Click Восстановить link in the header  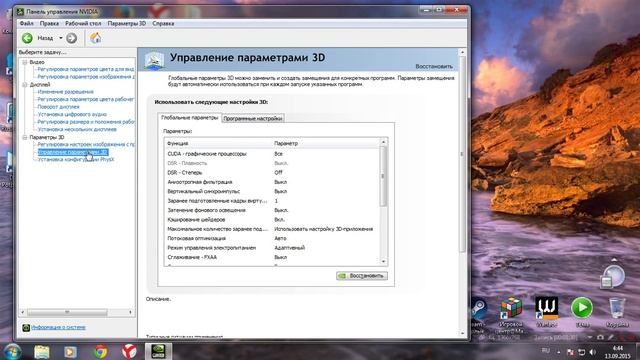click(434, 66)
